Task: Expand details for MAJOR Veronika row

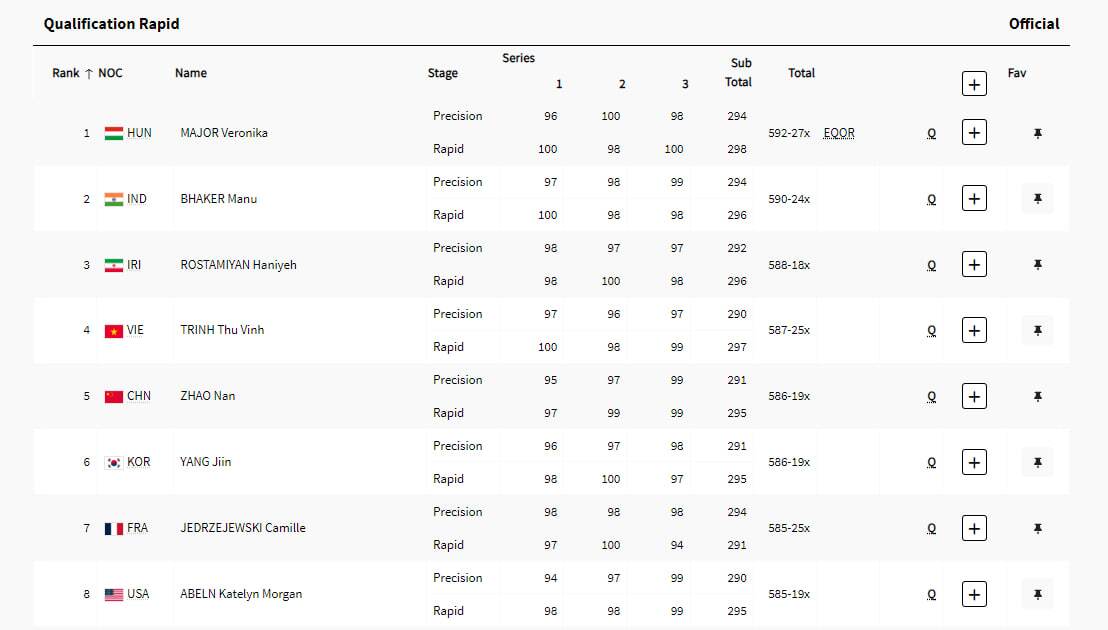Action: (974, 132)
